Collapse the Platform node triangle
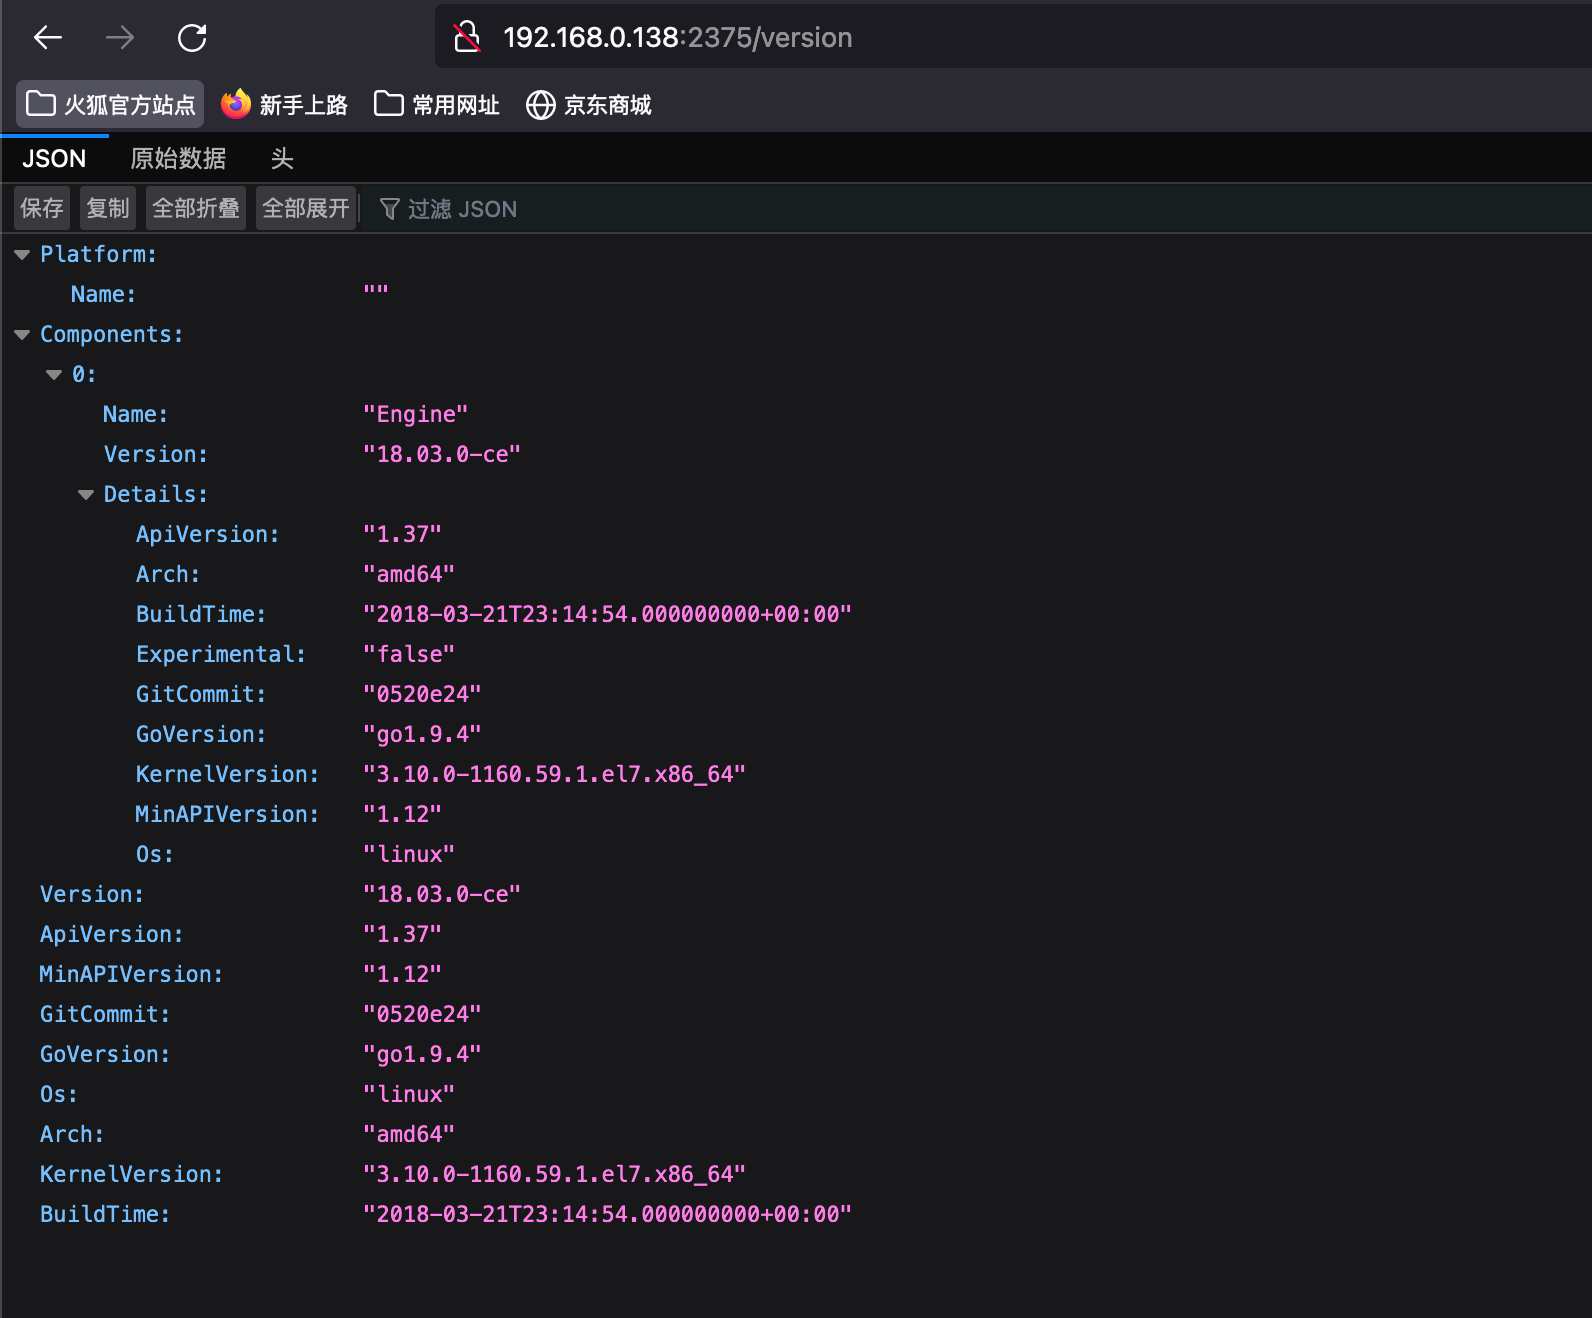The height and width of the screenshot is (1318, 1592). (x=22, y=255)
